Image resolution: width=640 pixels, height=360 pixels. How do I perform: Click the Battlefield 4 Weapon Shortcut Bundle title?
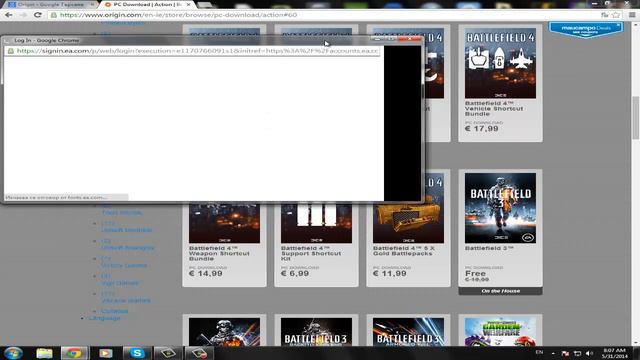219,253
